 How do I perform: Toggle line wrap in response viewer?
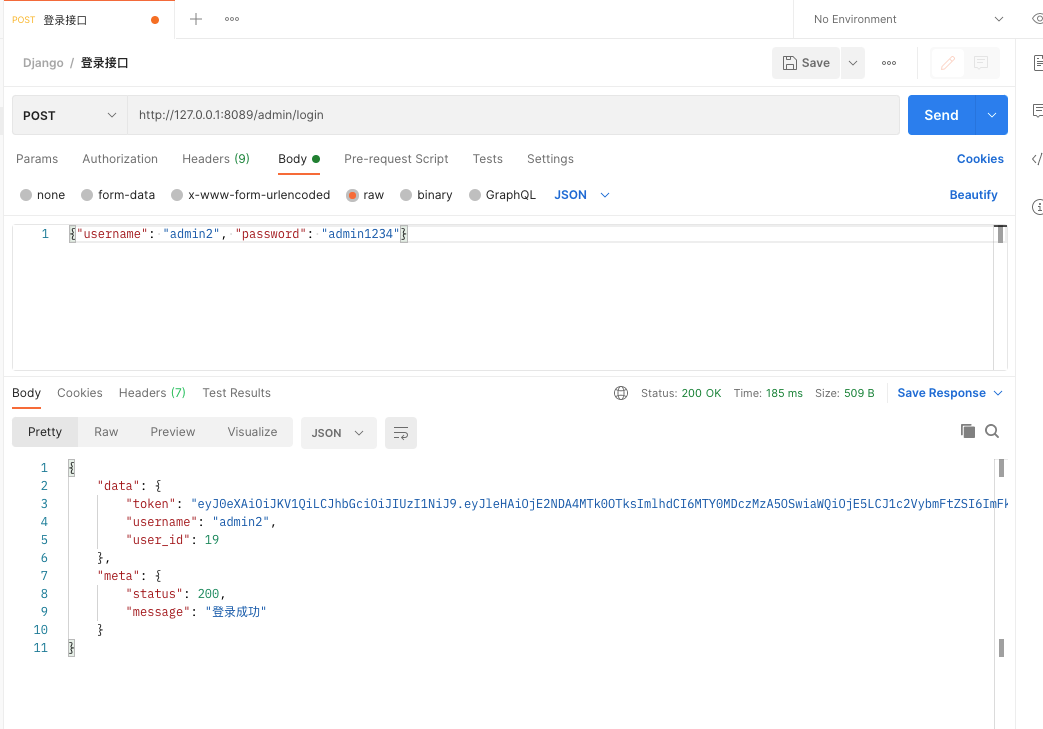coord(400,433)
